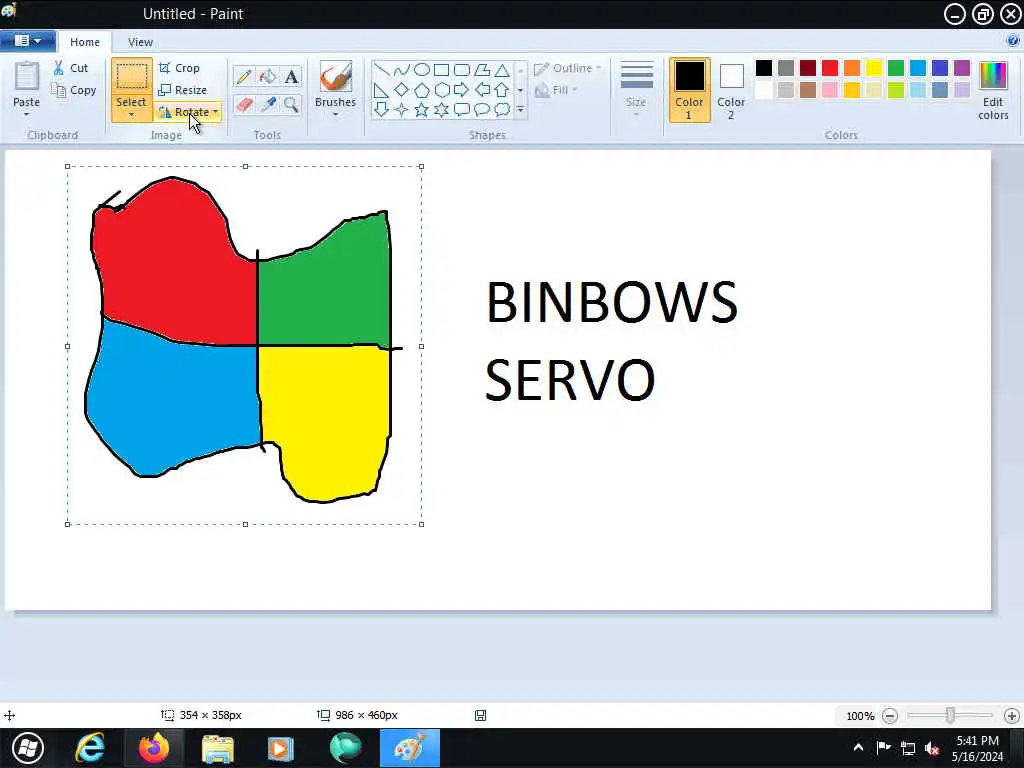Choose the Curve shape
This screenshot has height=768, width=1024.
point(402,70)
